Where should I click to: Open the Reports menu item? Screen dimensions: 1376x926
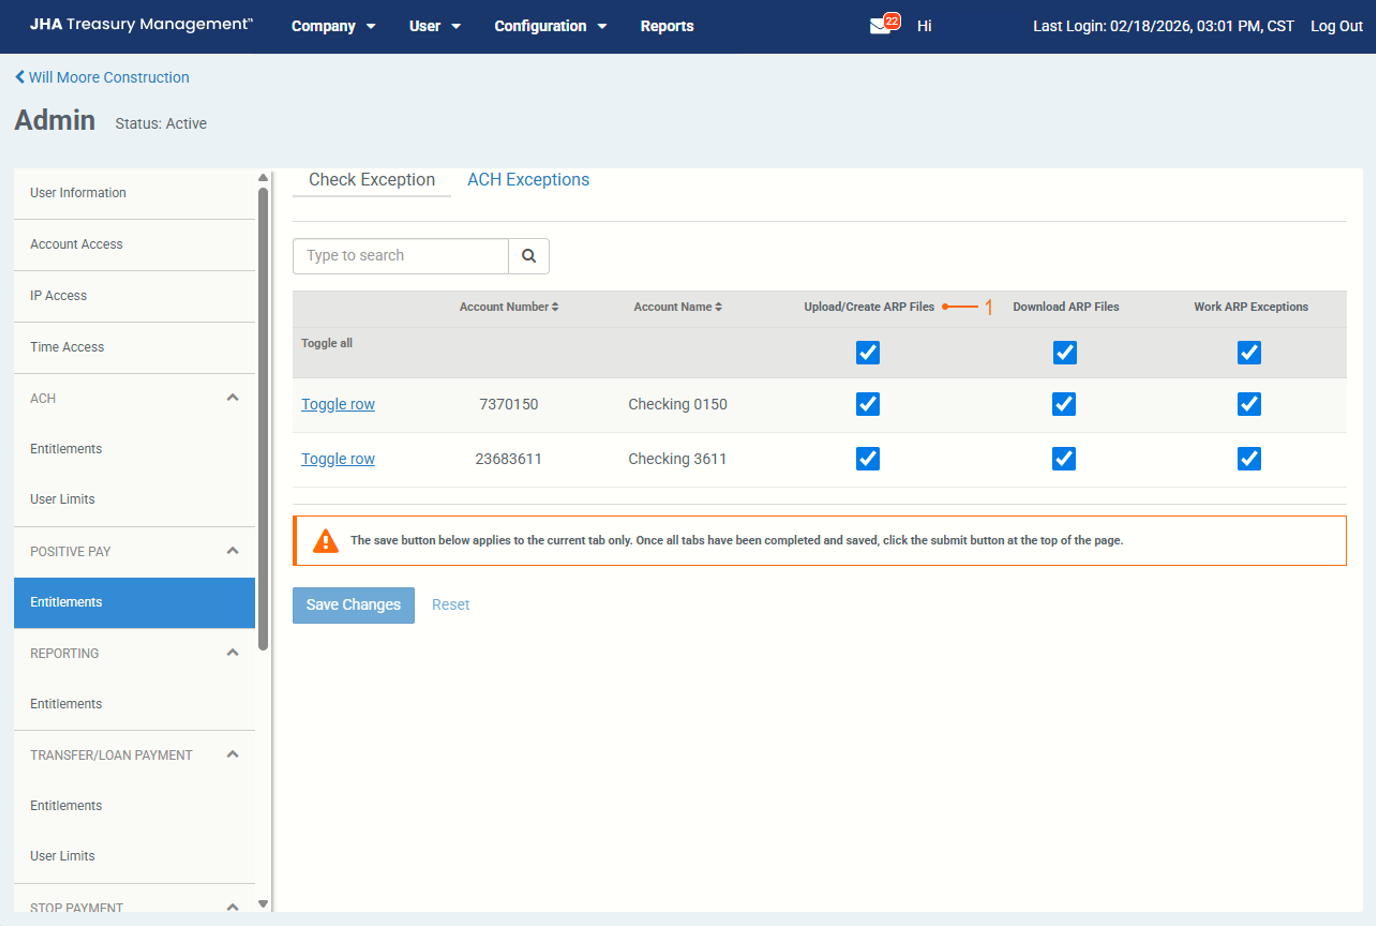666,26
